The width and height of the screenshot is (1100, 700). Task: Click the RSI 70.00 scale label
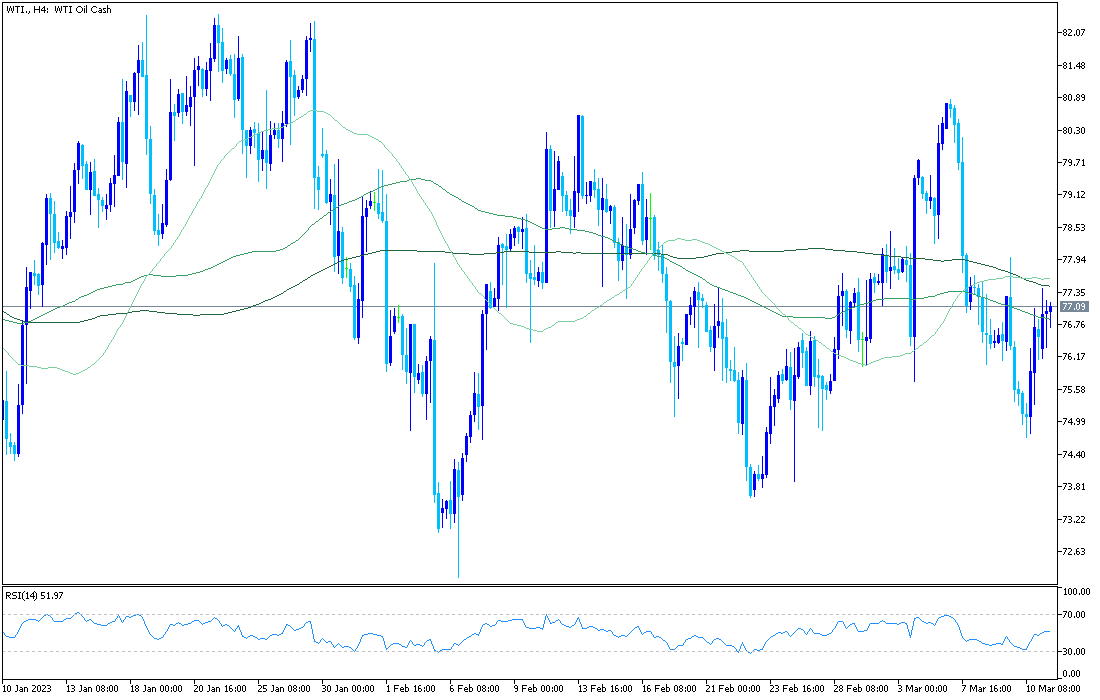tap(1074, 615)
